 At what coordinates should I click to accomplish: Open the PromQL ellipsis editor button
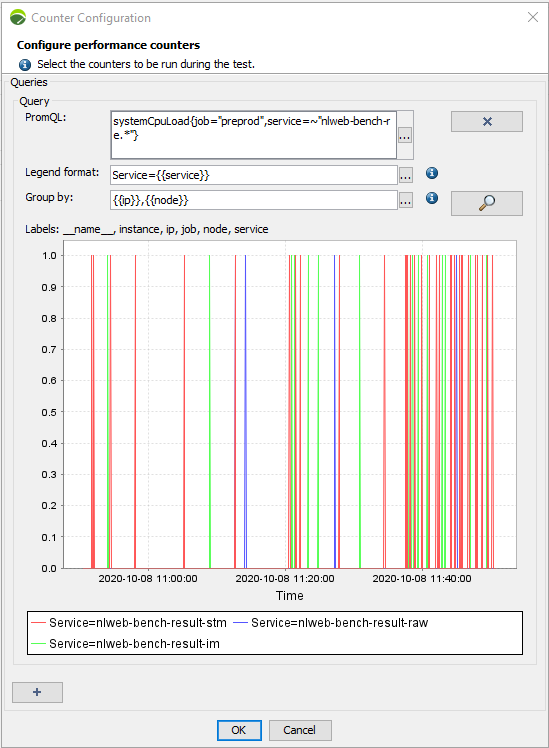tap(404, 136)
